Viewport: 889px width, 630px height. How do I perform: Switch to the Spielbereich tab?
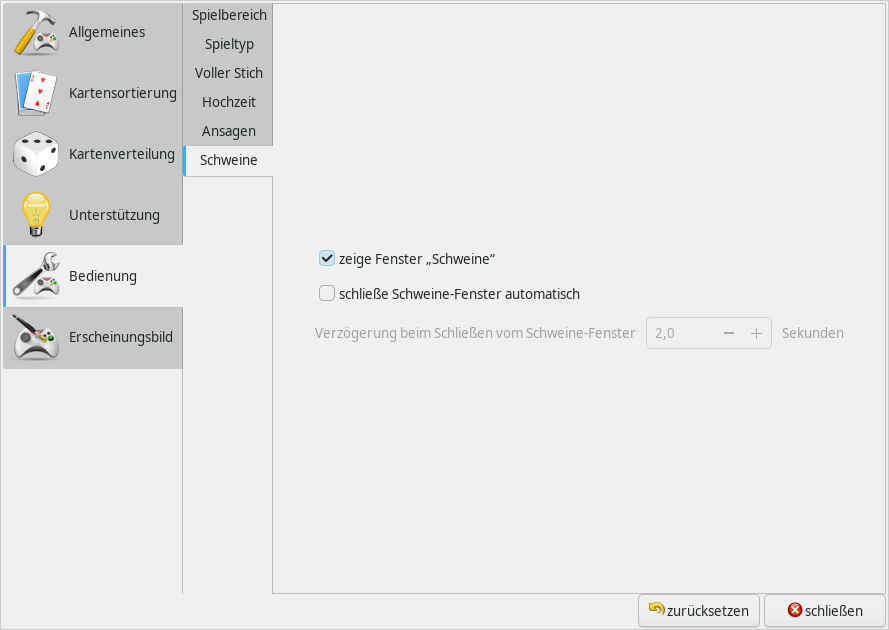tap(229, 16)
